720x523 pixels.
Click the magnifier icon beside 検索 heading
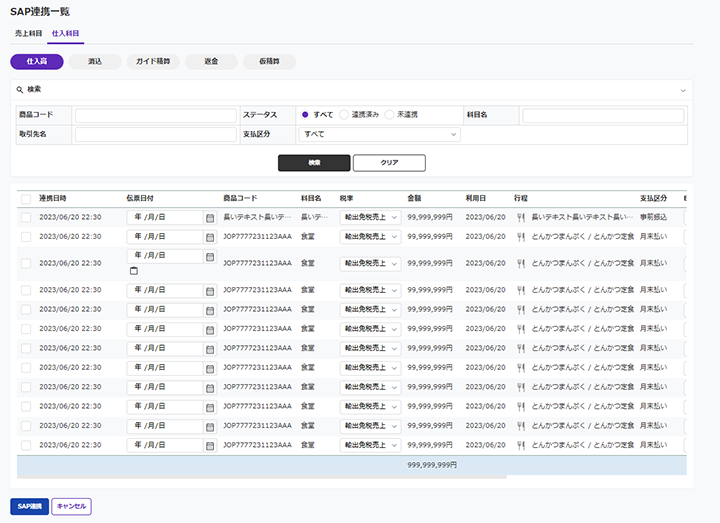pos(19,89)
